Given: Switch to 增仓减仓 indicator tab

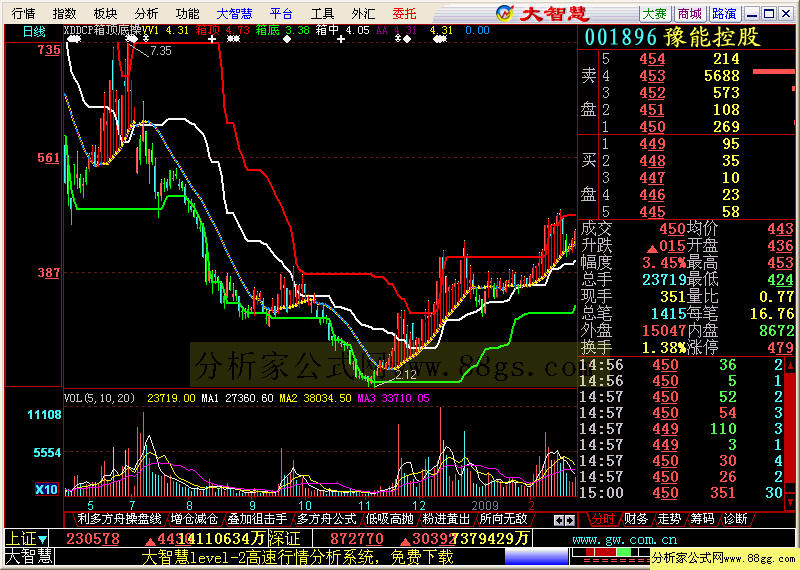Looking at the screenshot, I should point(194,519).
